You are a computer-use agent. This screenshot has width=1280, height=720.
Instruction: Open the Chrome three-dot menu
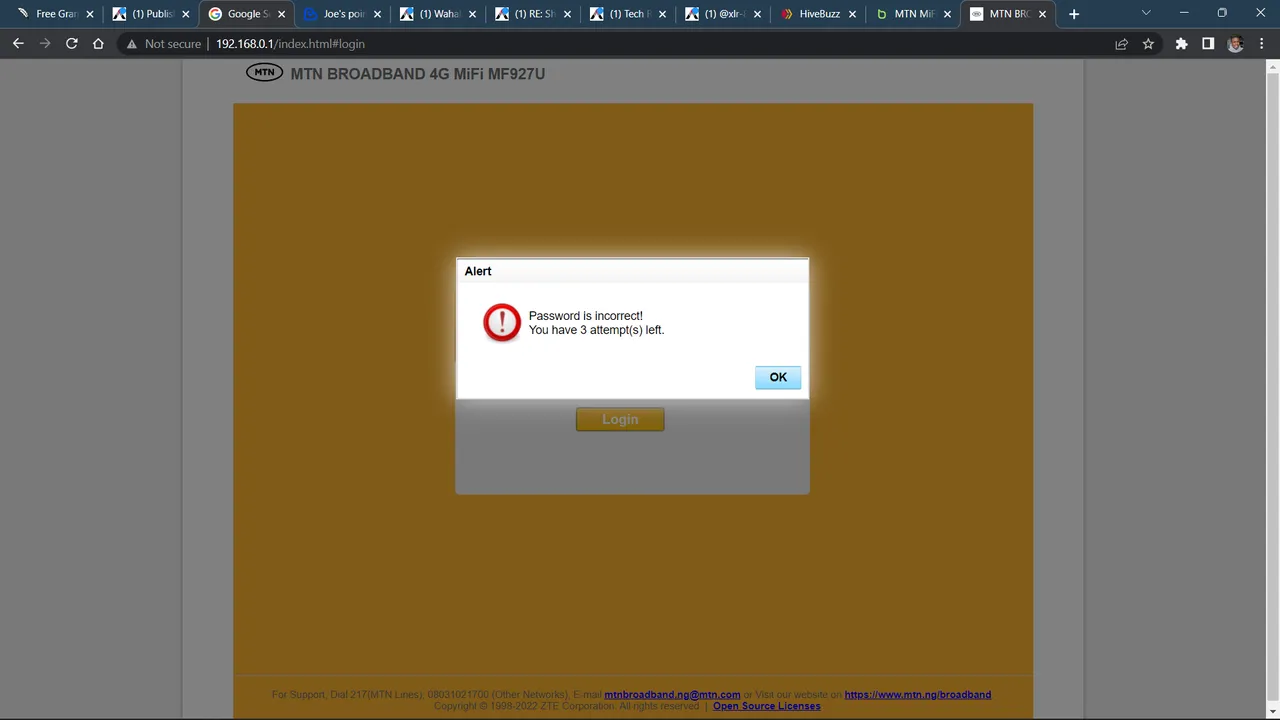1261,44
